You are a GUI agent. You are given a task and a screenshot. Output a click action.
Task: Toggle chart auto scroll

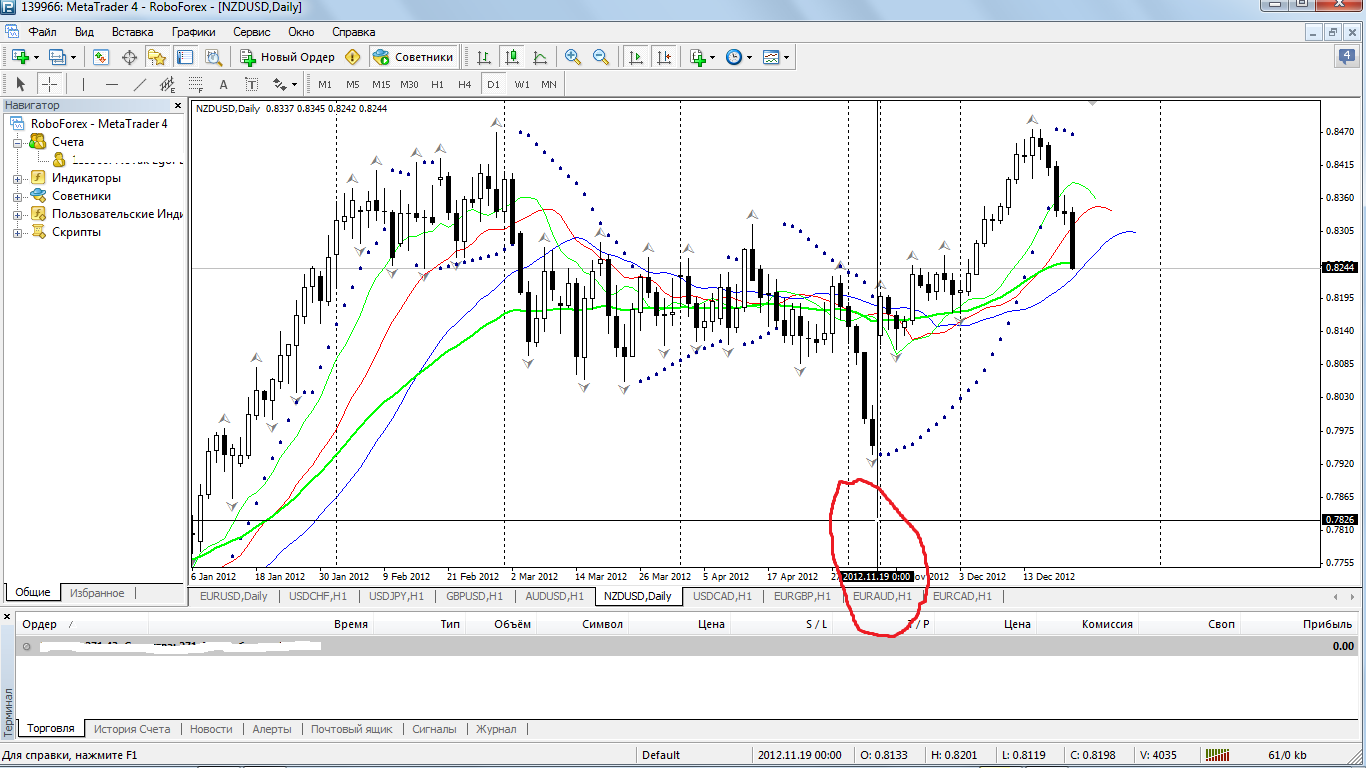[x=635, y=57]
